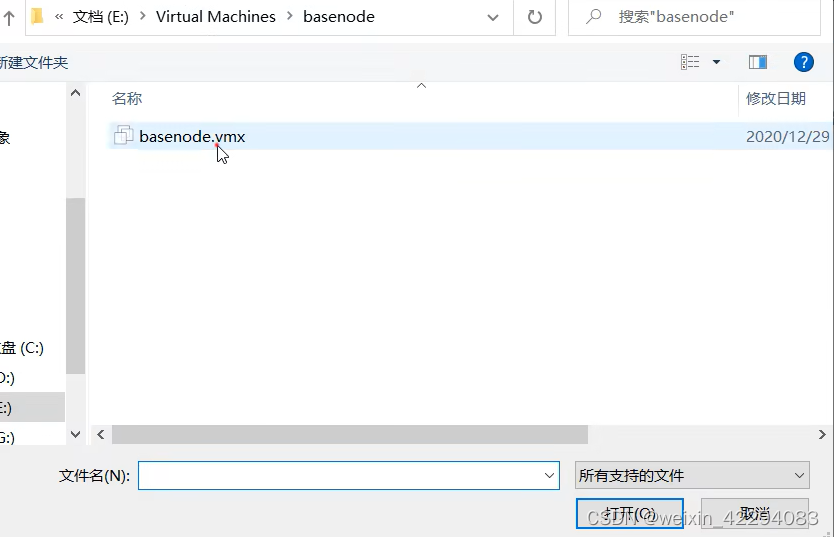Select the (C:) drive in navigation pane
The image size is (834, 537).
[22, 348]
